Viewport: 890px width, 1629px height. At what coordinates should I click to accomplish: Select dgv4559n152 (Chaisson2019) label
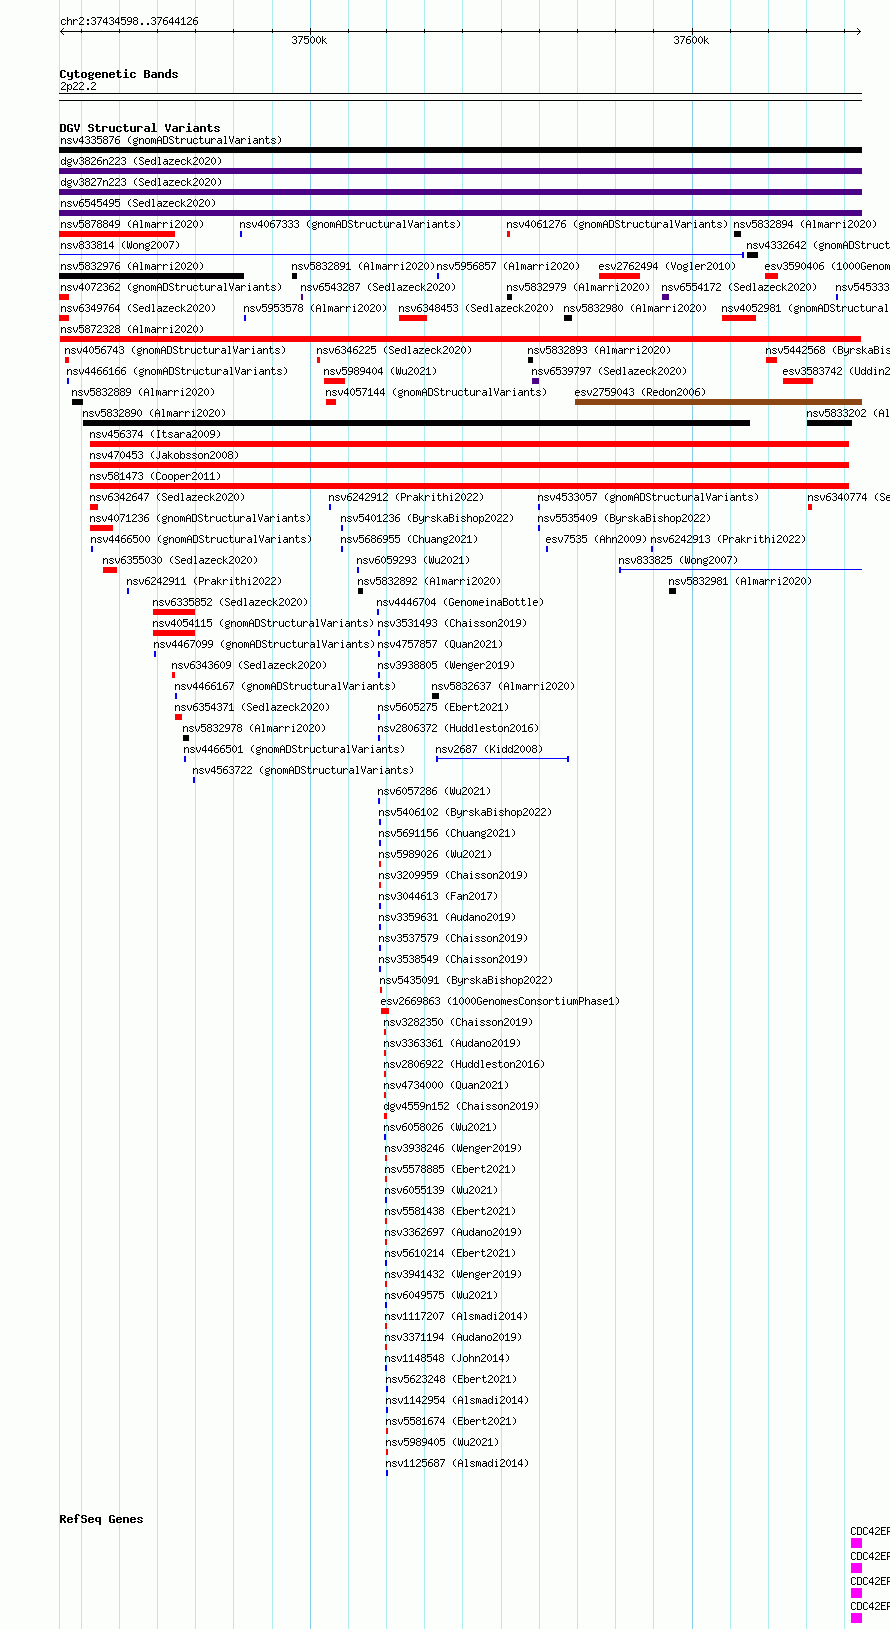(462, 1106)
